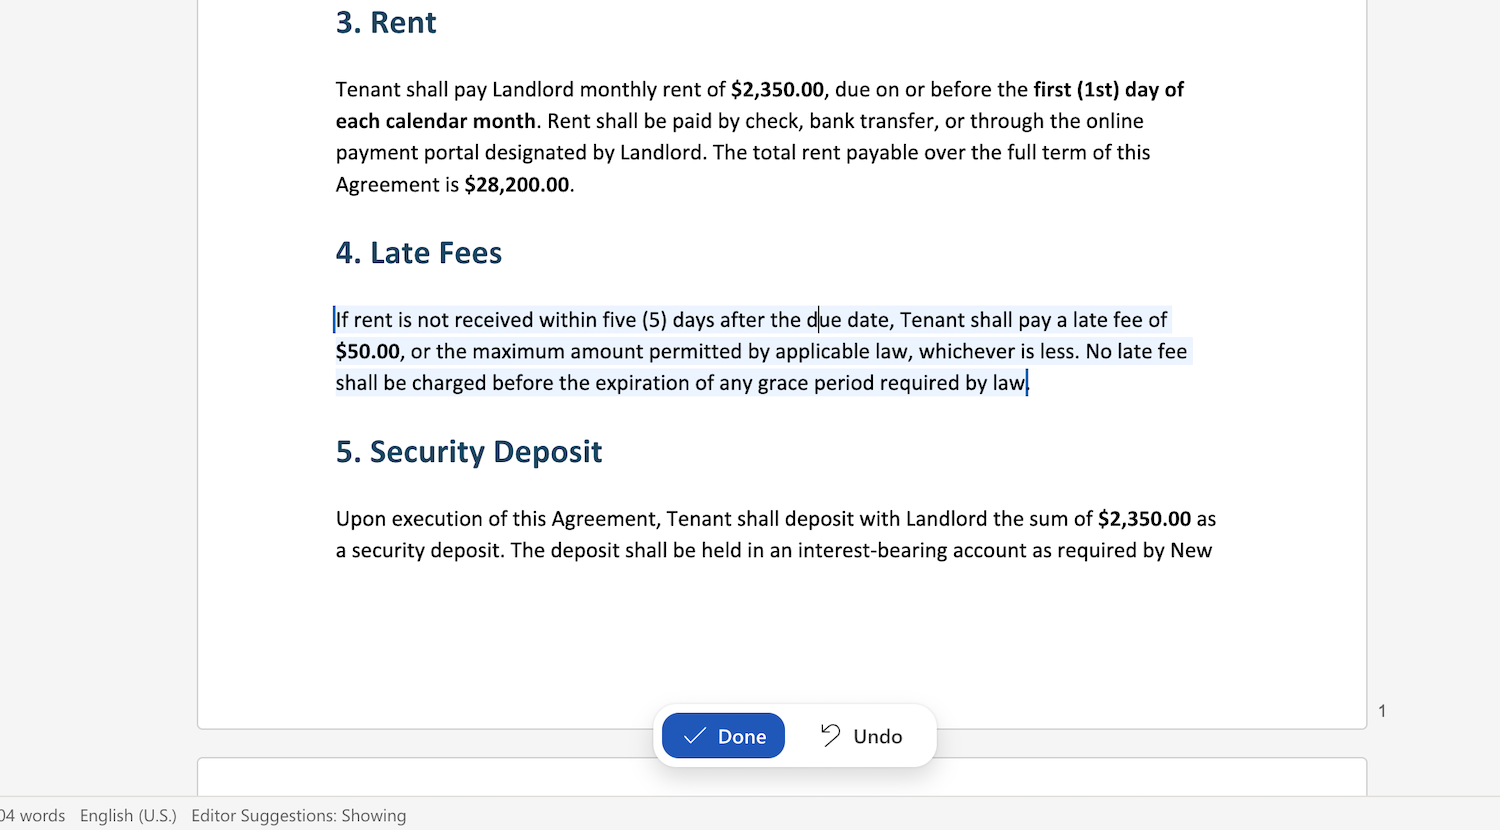1500x830 pixels.
Task: Place cursor in the '4. Late Fees' heading
Action: pos(419,253)
